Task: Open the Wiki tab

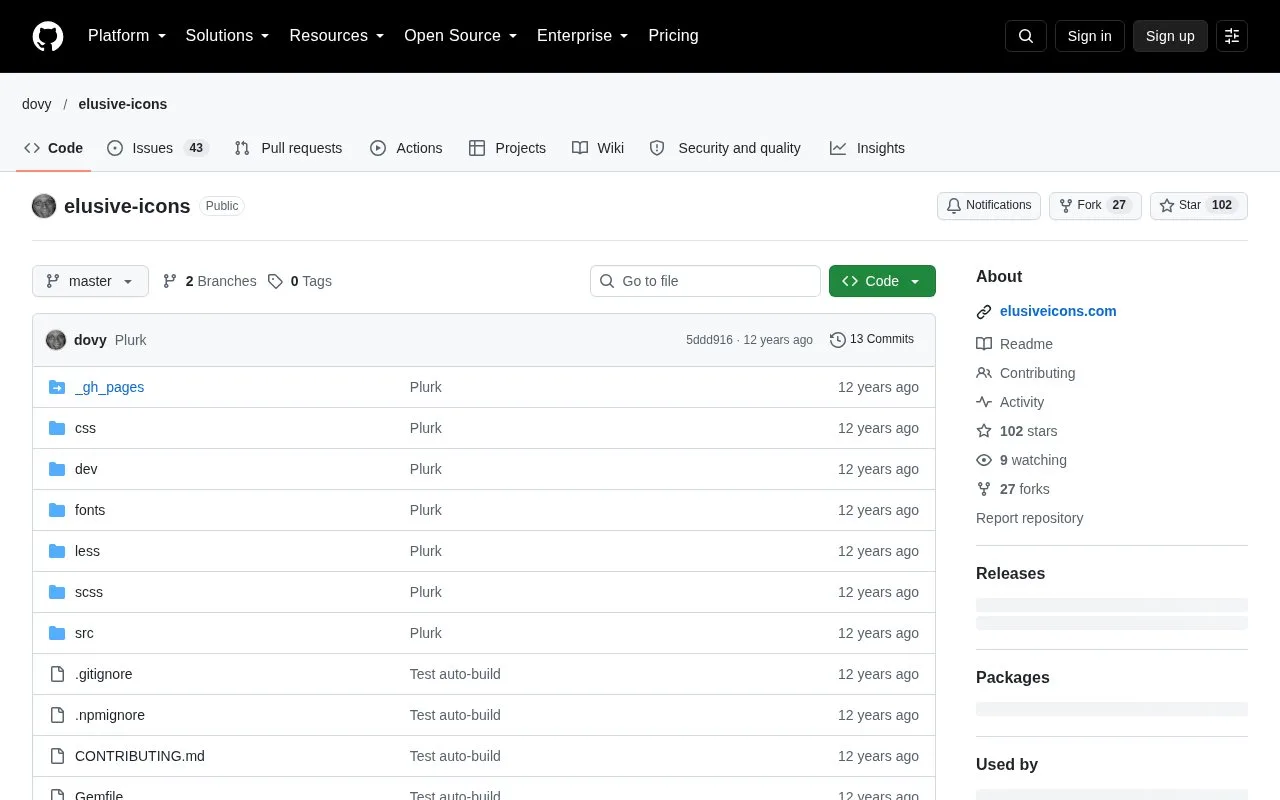Action: tap(598, 148)
